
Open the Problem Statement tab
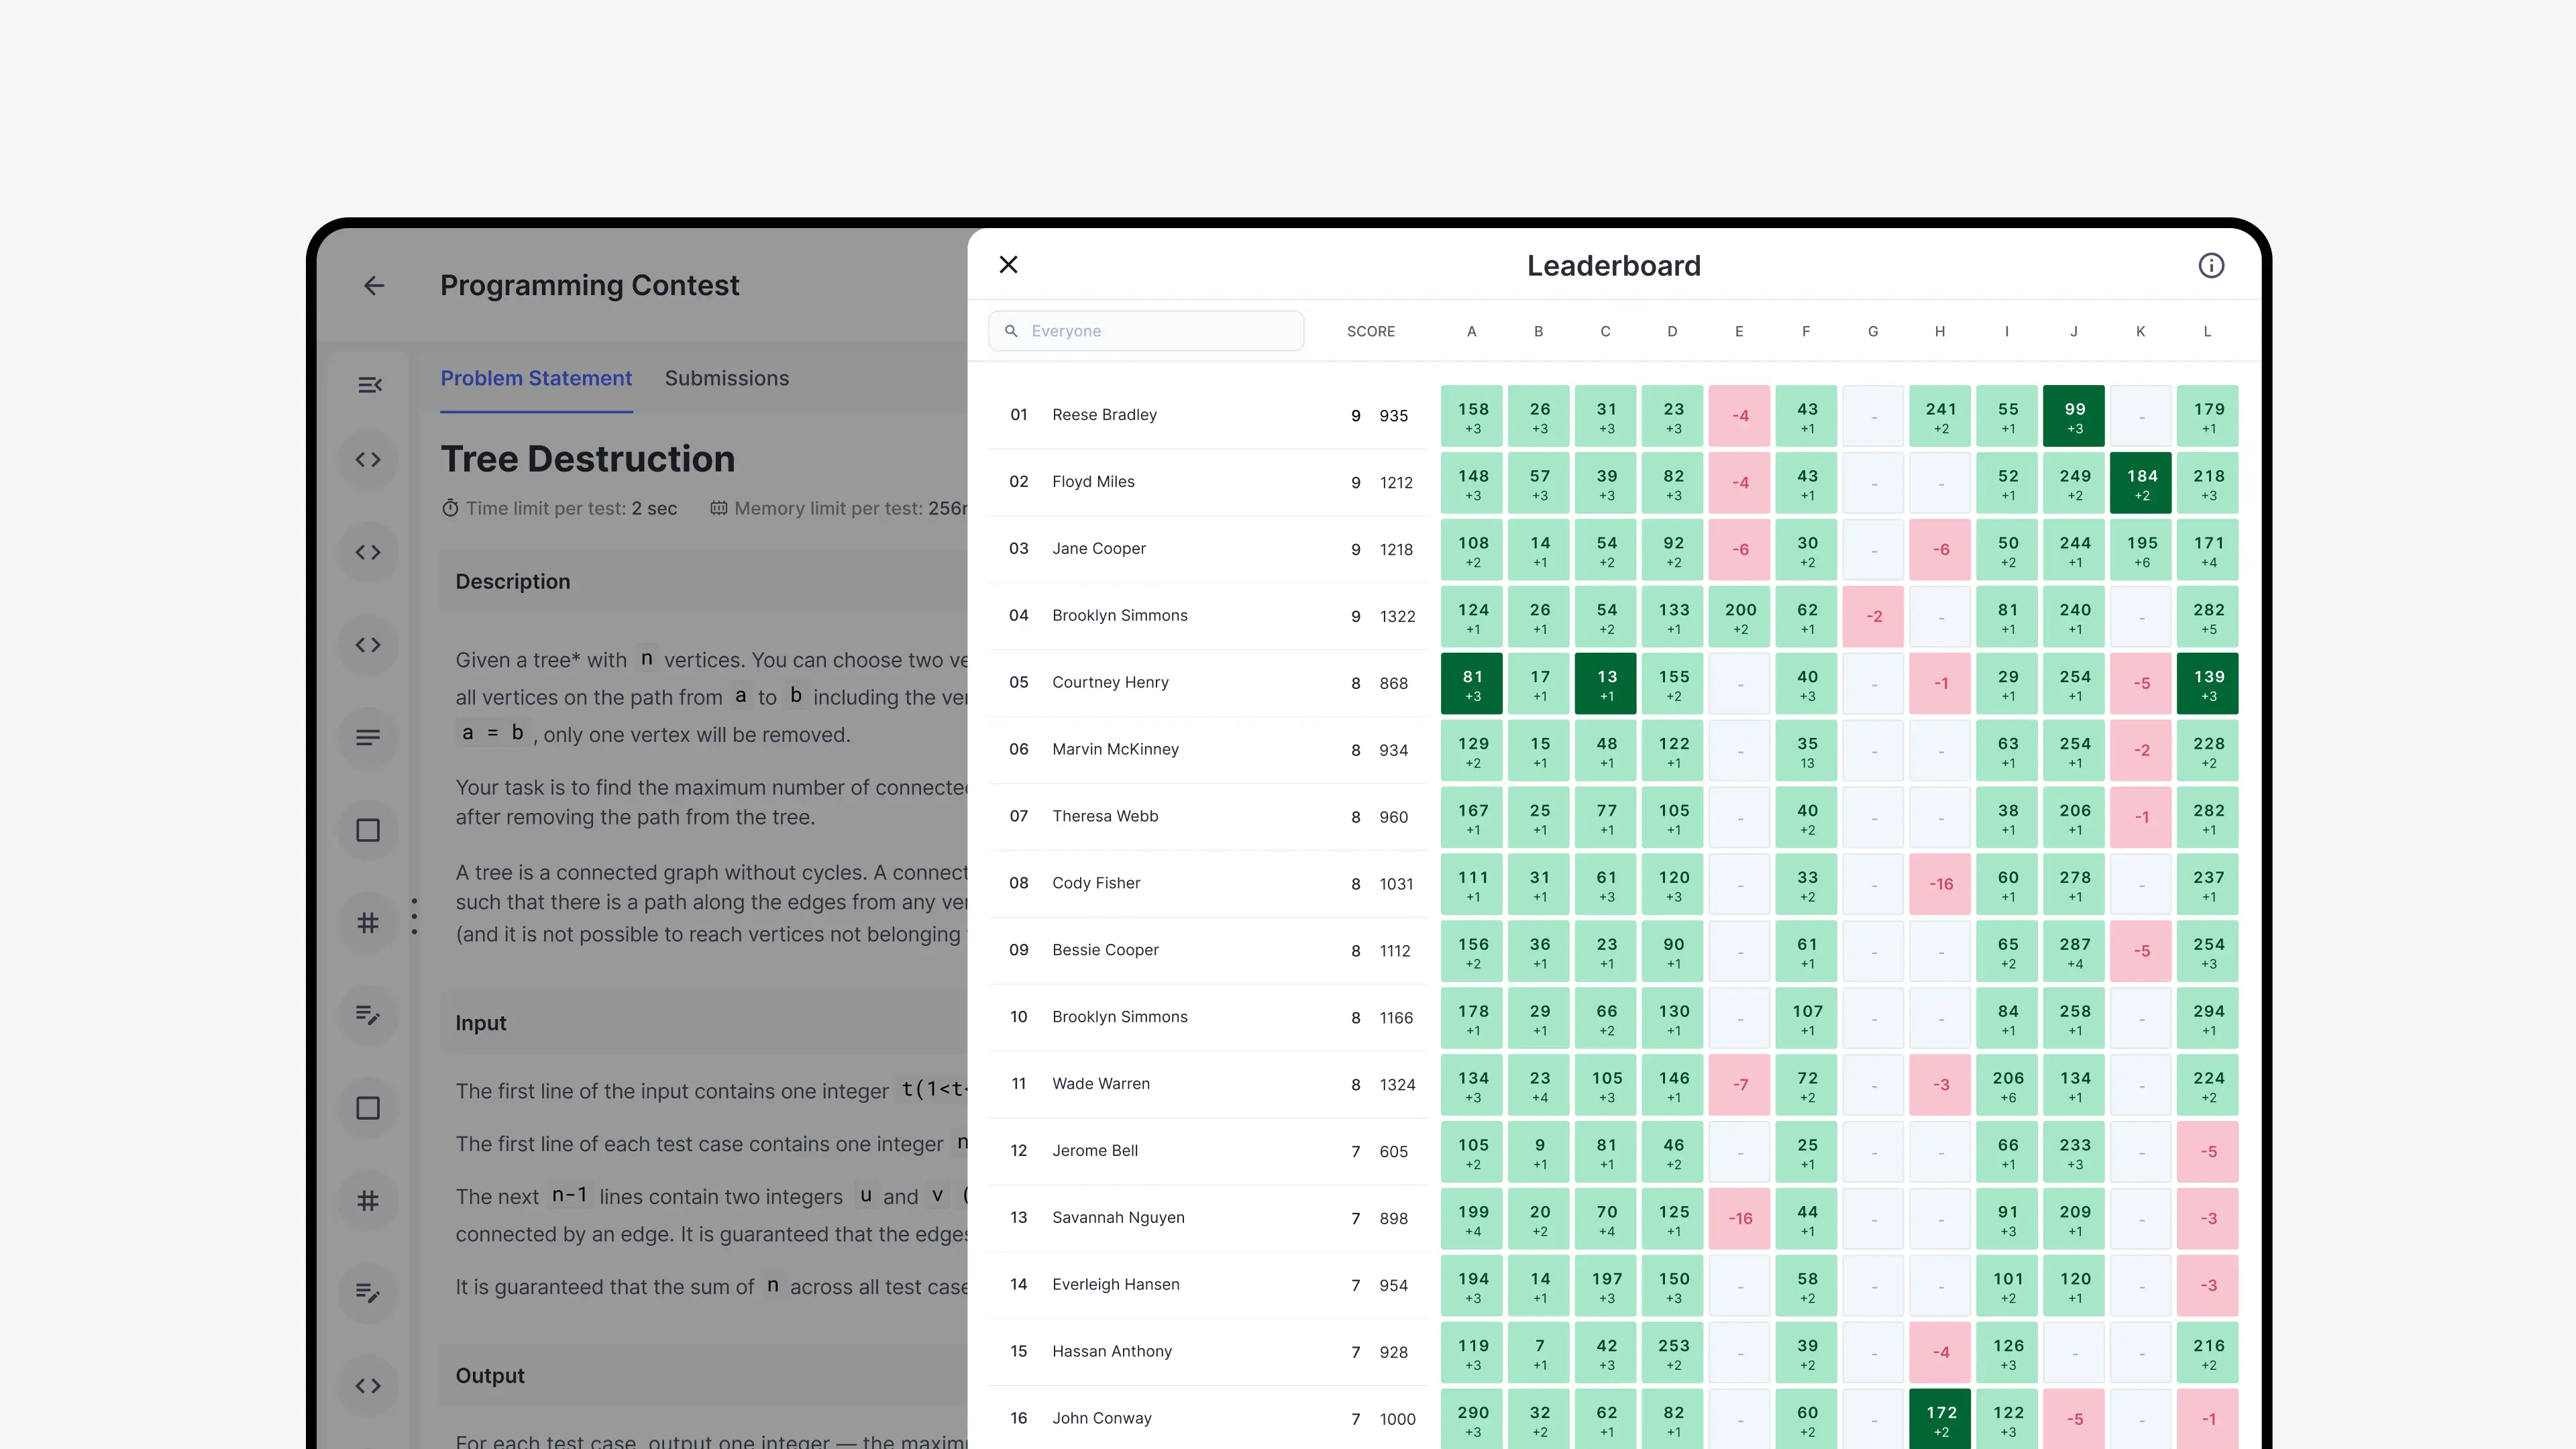(x=536, y=379)
